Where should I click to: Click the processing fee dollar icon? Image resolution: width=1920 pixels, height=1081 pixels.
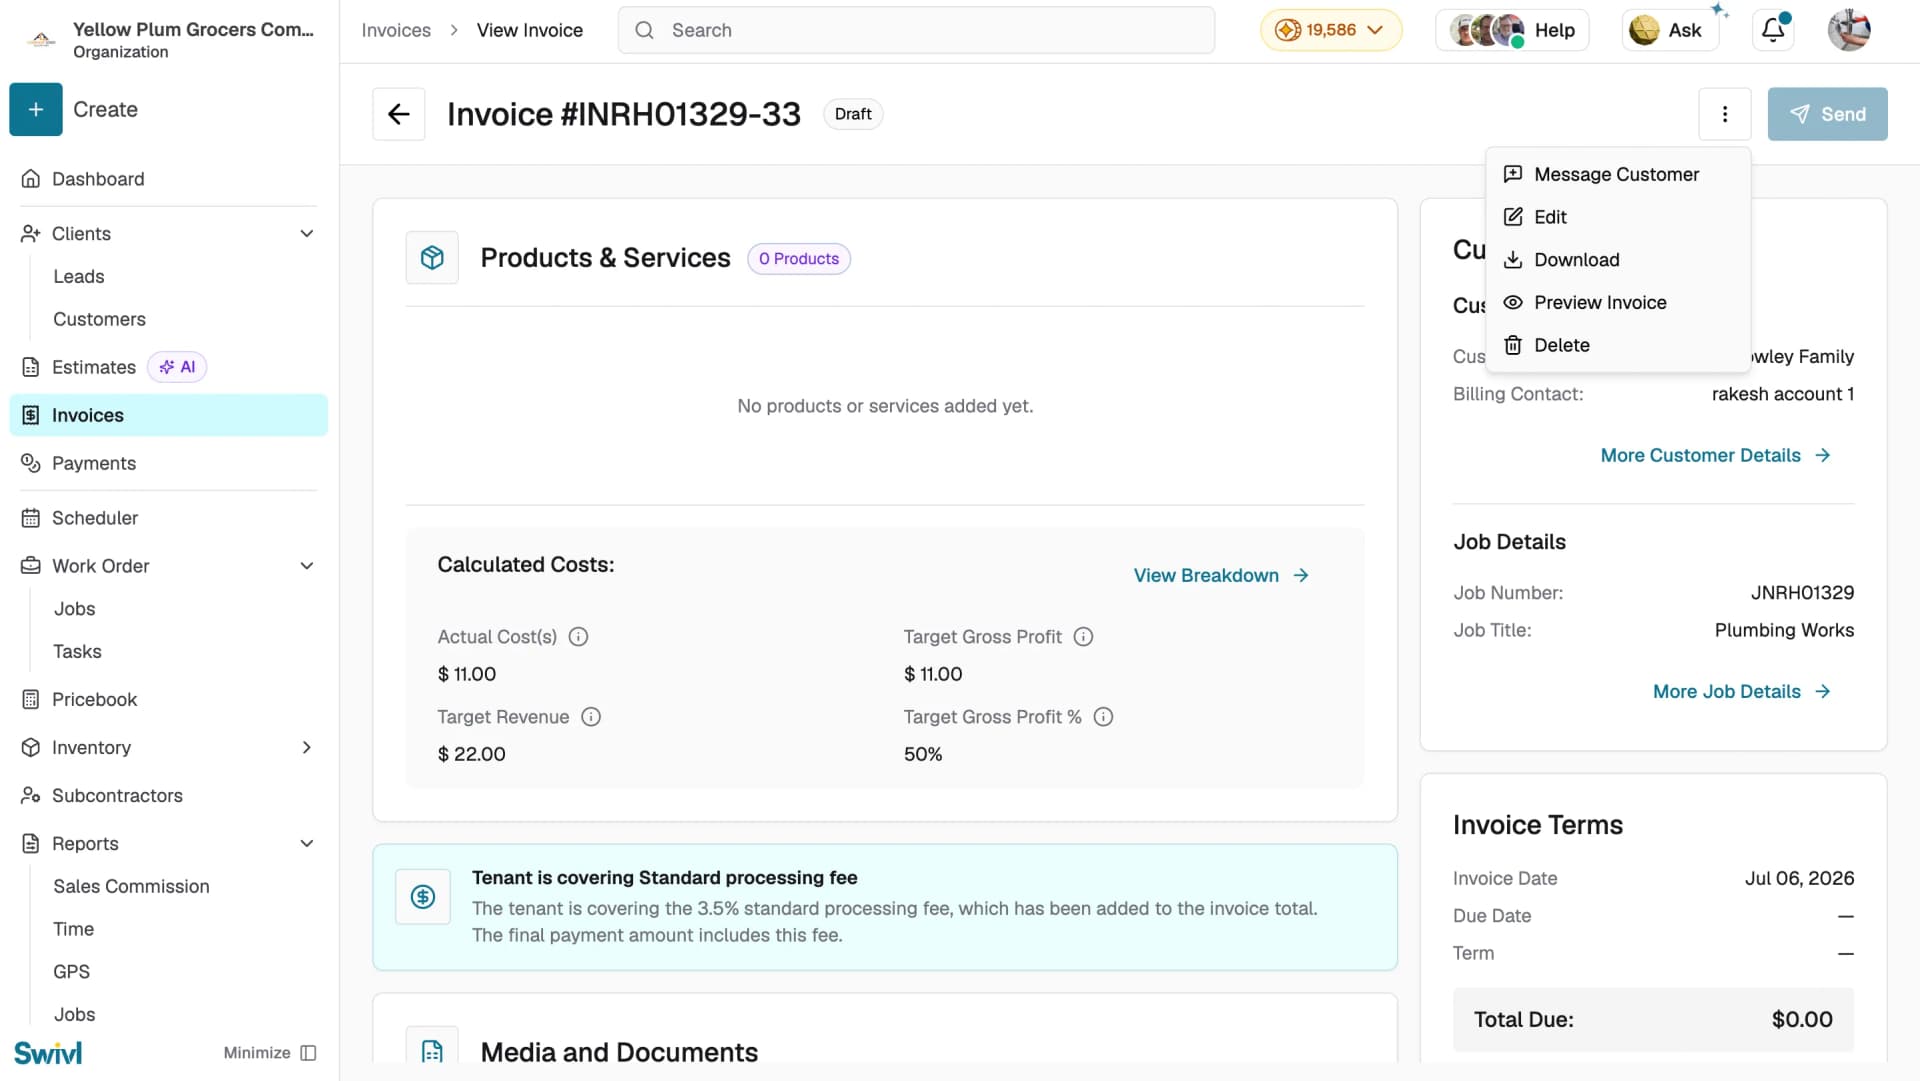(x=423, y=898)
